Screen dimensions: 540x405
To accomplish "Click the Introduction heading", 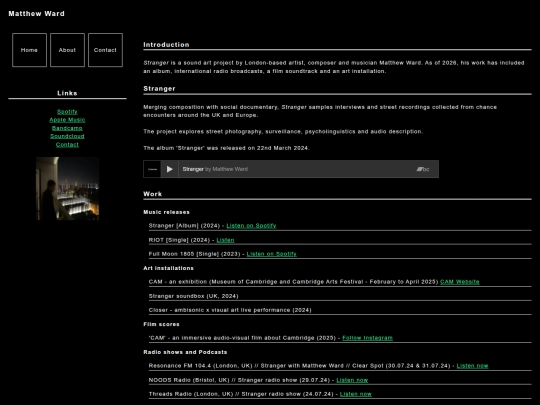I will point(166,45).
